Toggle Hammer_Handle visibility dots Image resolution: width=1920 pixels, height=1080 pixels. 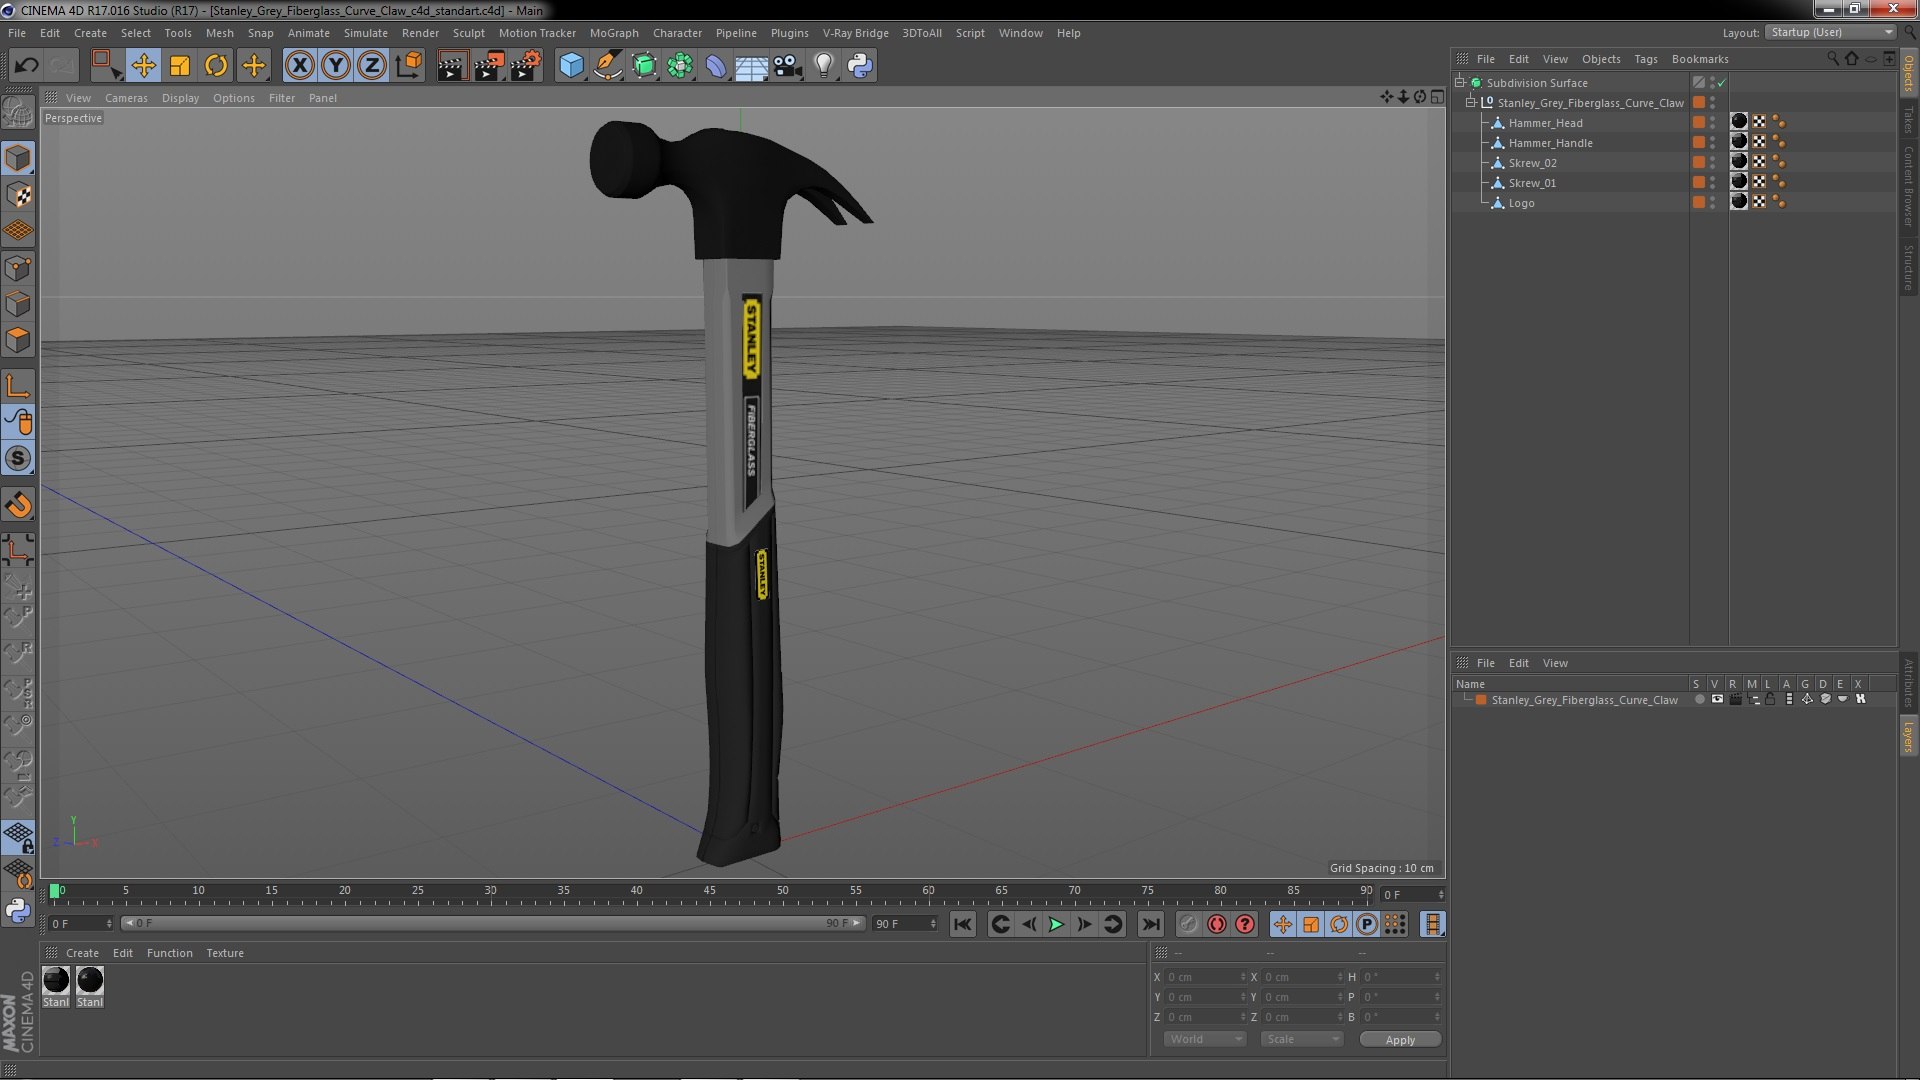(x=1712, y=143)
